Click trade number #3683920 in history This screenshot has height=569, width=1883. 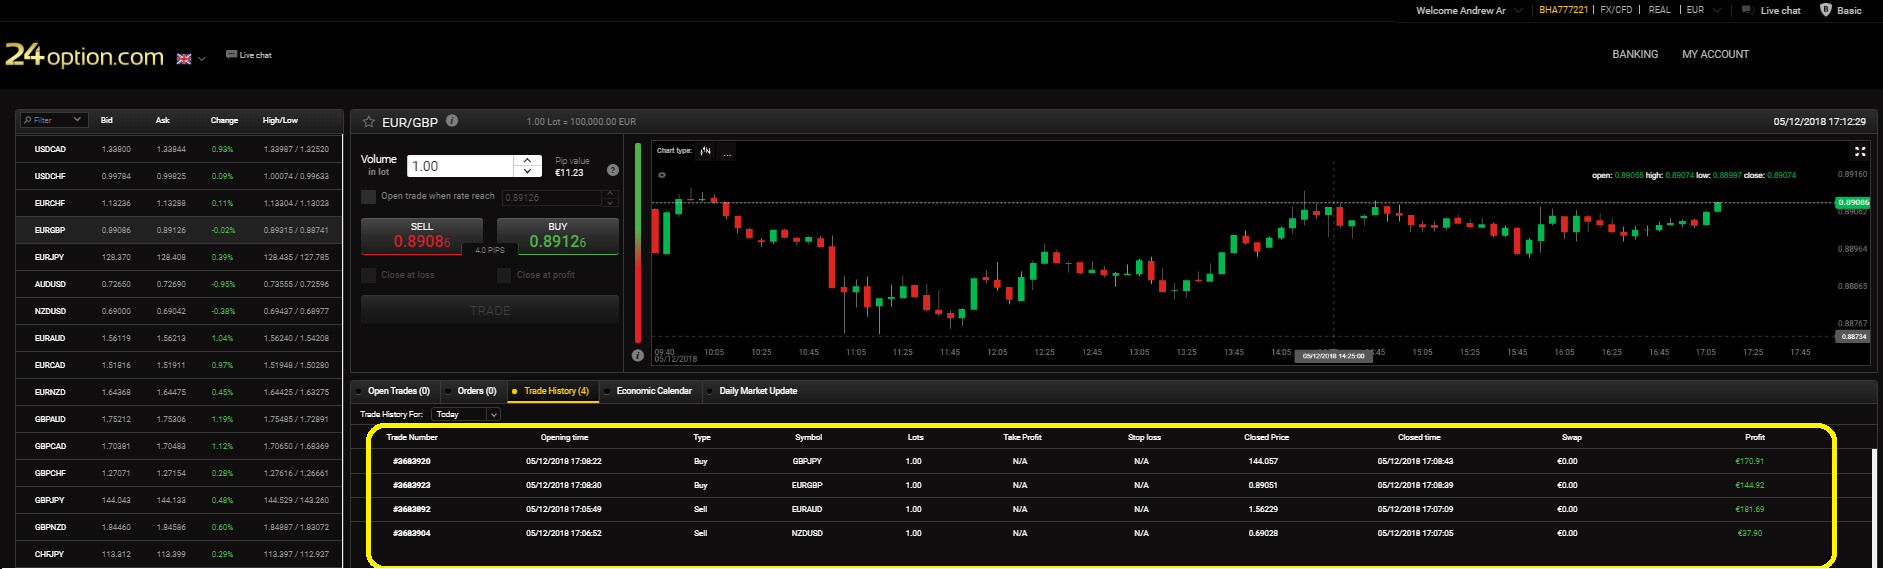(x=411, y=461)
